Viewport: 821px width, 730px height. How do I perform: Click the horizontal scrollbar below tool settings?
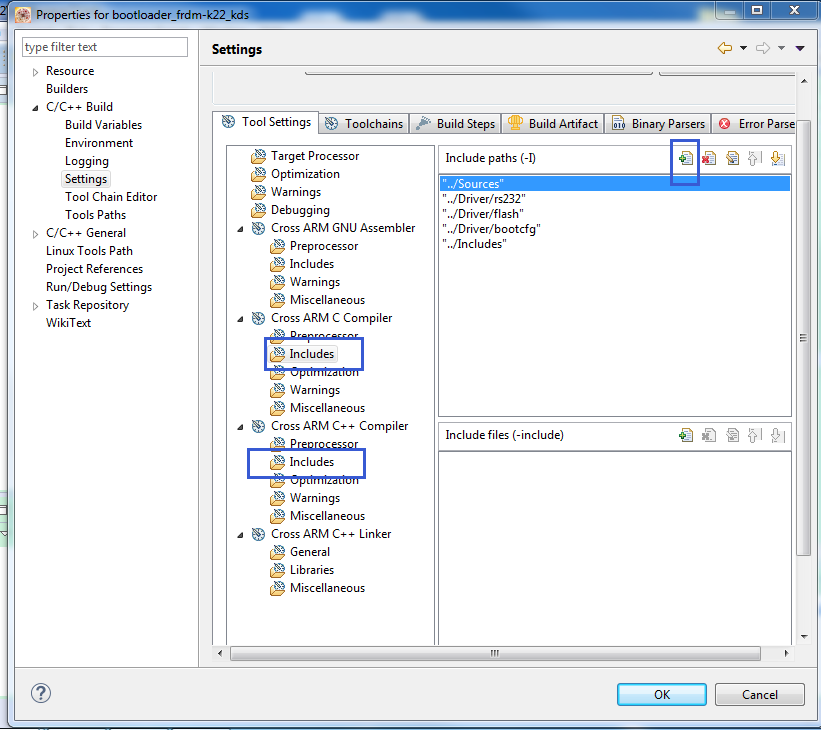pyautogui.click(x=495, y=653)
